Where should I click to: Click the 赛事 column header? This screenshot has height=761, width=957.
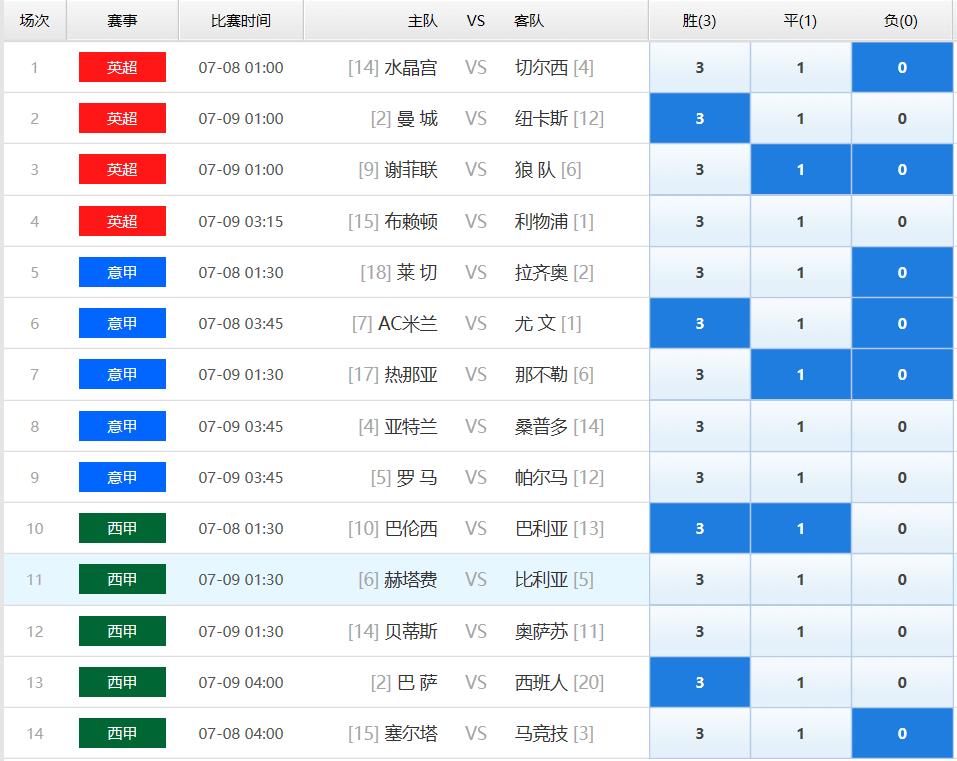tap(122, 21)
